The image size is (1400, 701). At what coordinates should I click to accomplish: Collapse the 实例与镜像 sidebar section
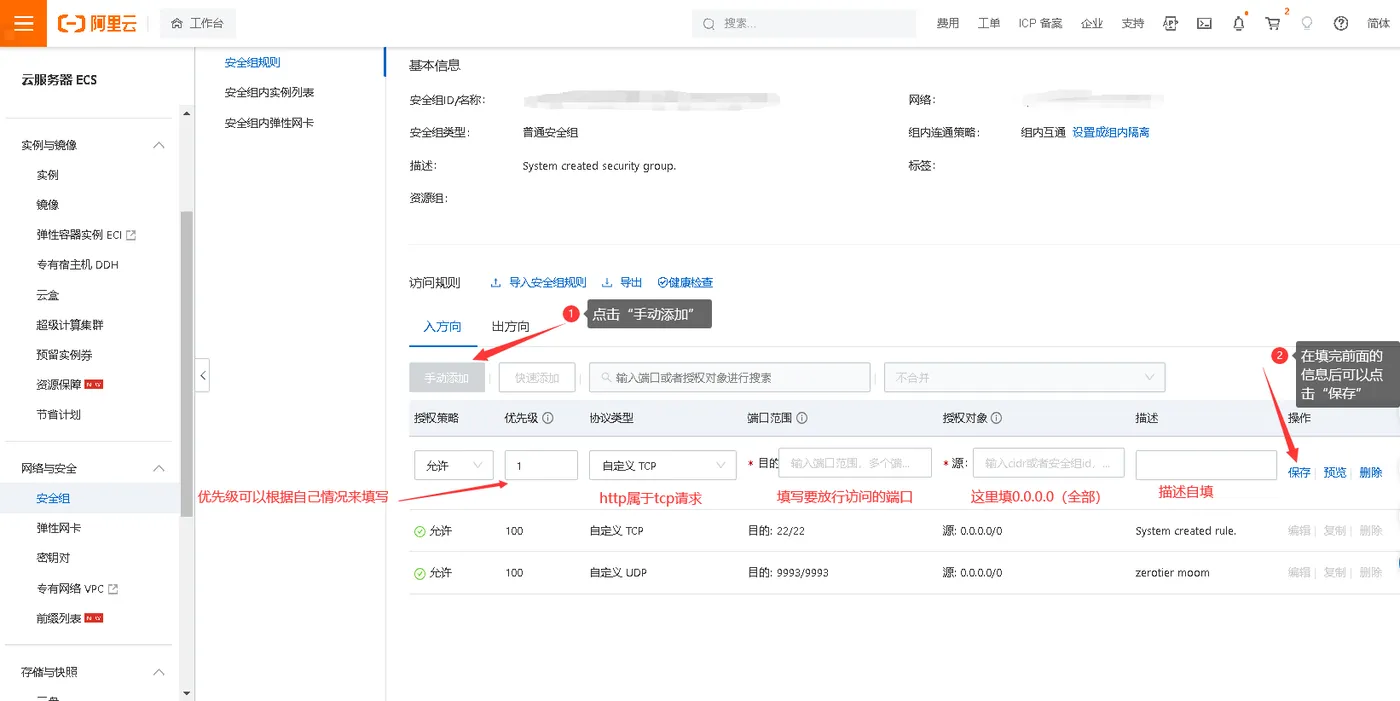coord(158,145)
